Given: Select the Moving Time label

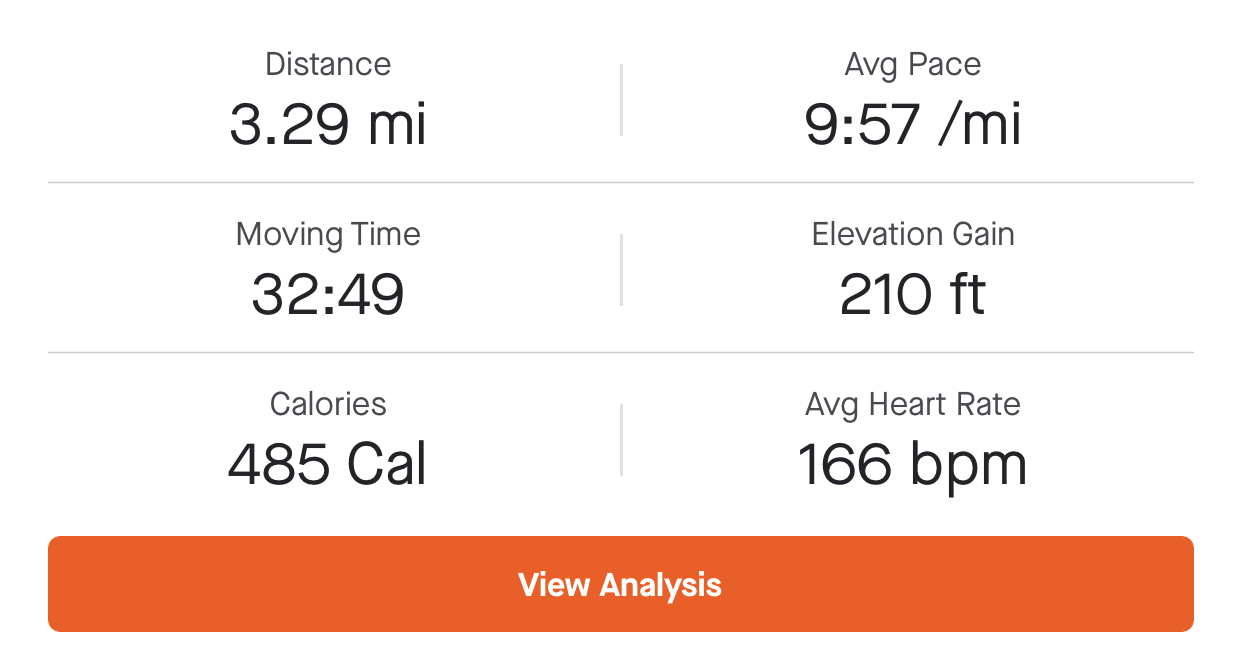Looking at the screenshot, I should pos(328,234).
